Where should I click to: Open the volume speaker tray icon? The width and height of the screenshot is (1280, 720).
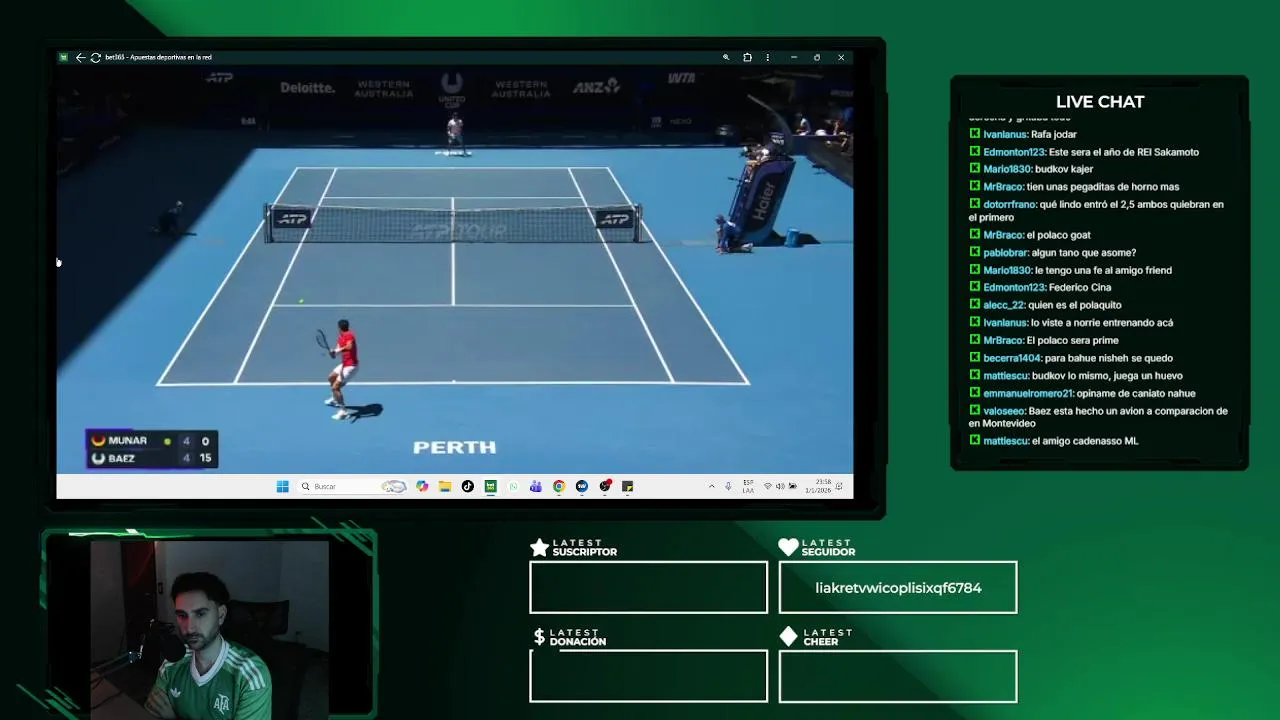click(780, 486)
